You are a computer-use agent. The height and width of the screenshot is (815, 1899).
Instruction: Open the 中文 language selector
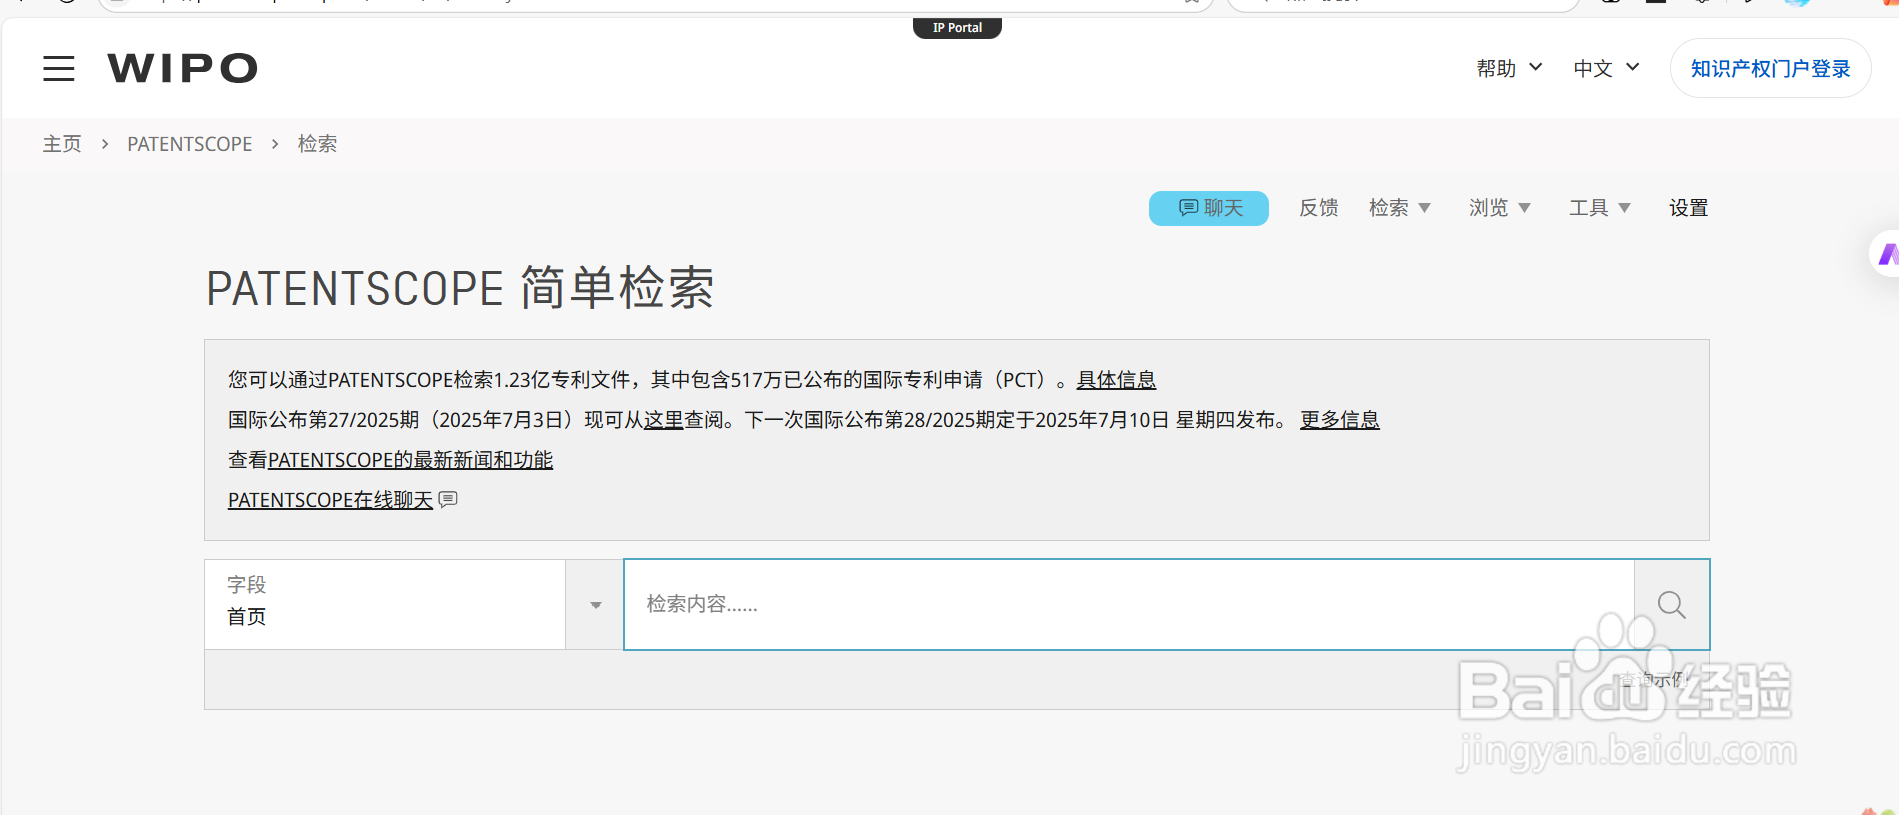[1606, 68]
